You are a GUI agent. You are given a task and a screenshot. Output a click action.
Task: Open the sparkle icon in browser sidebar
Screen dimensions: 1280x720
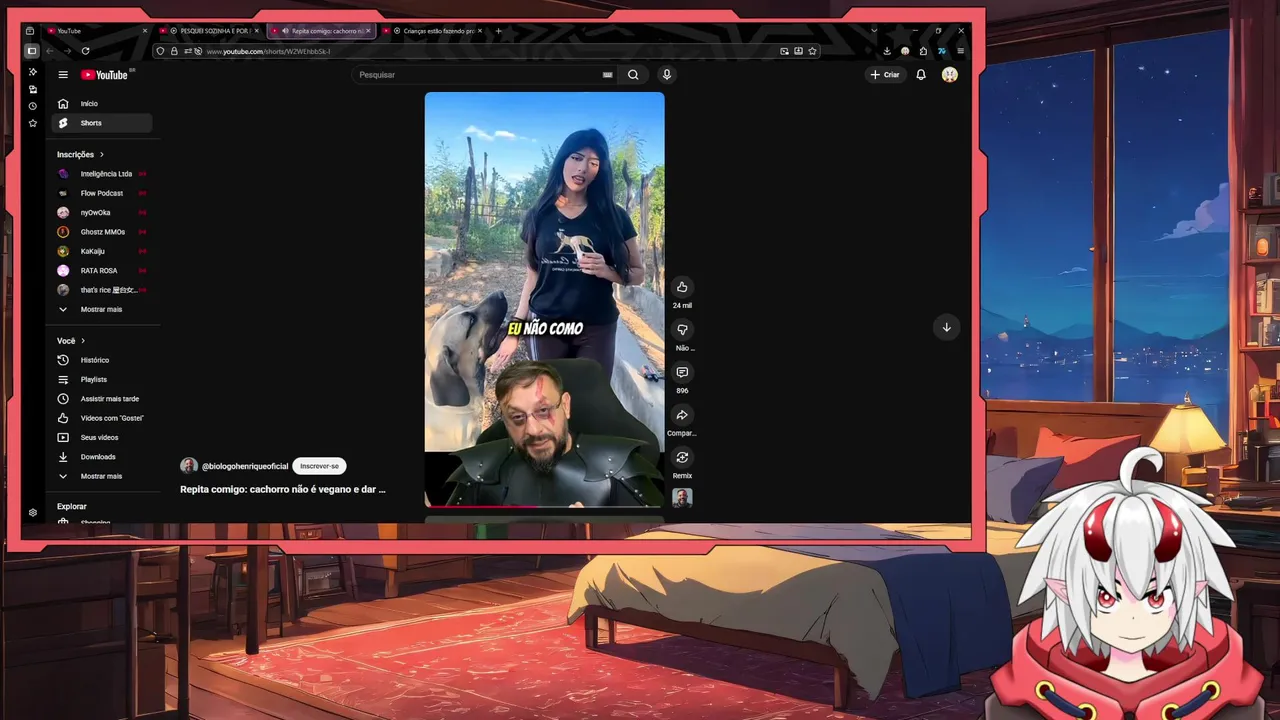tap(32, 72)
